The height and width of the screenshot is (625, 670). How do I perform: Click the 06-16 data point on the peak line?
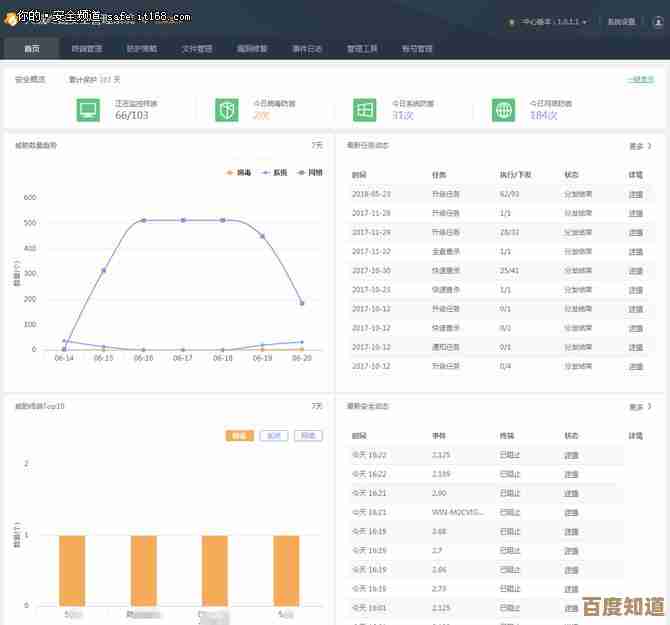pyautogui.click(x=143, y=220)
